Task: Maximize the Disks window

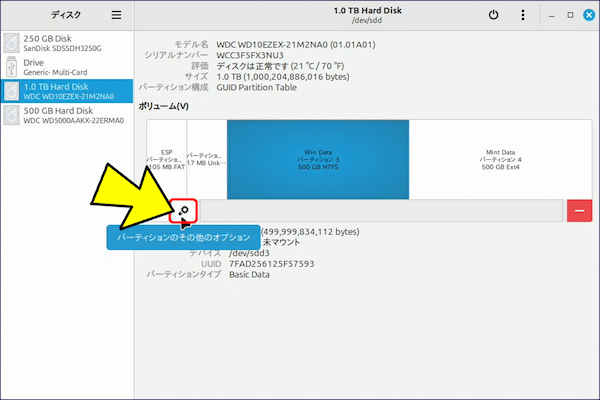Action: (570, 16)
